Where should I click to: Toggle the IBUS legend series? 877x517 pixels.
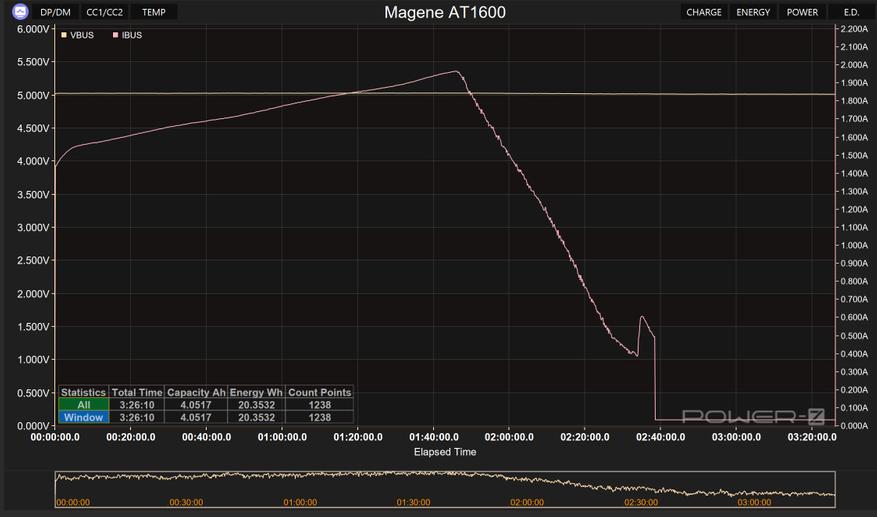128,35
